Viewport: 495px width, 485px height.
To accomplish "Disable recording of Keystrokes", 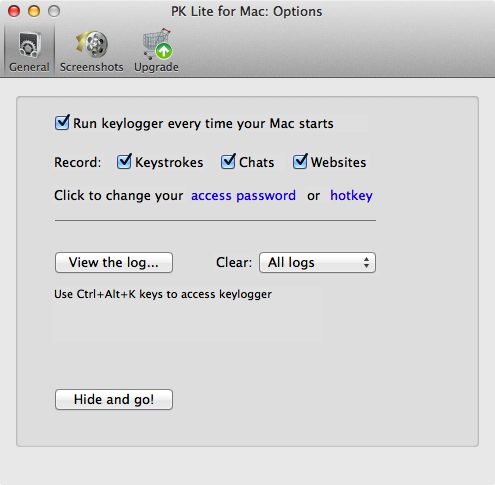I will pyautogui.click(x=124, y=161).
